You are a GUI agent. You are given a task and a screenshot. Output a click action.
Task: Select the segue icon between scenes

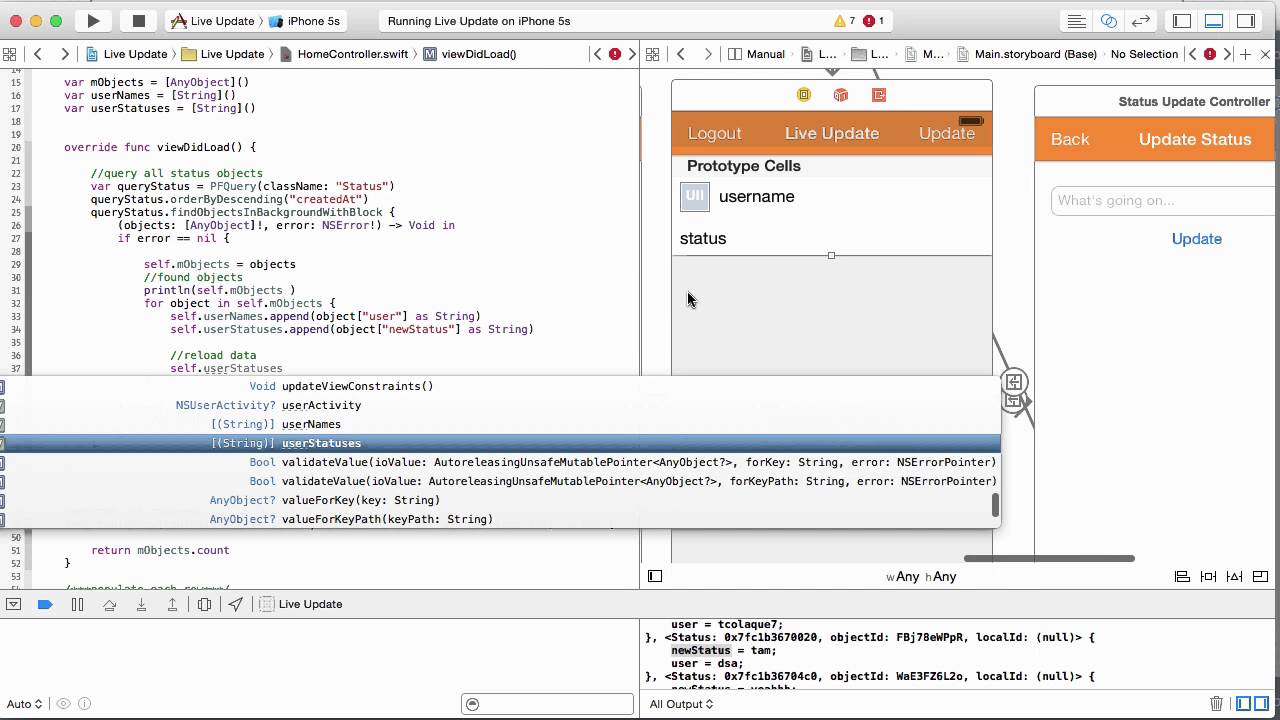[x=1014, y=382]
